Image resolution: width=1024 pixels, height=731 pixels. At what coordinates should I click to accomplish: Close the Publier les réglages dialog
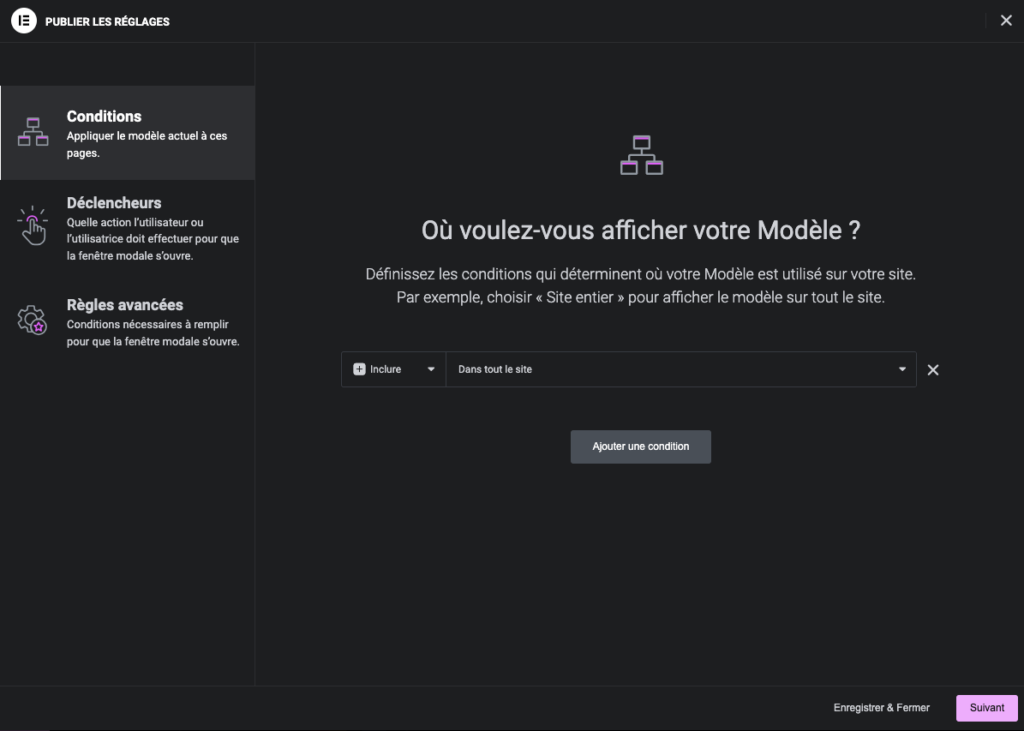point(1006,21)
